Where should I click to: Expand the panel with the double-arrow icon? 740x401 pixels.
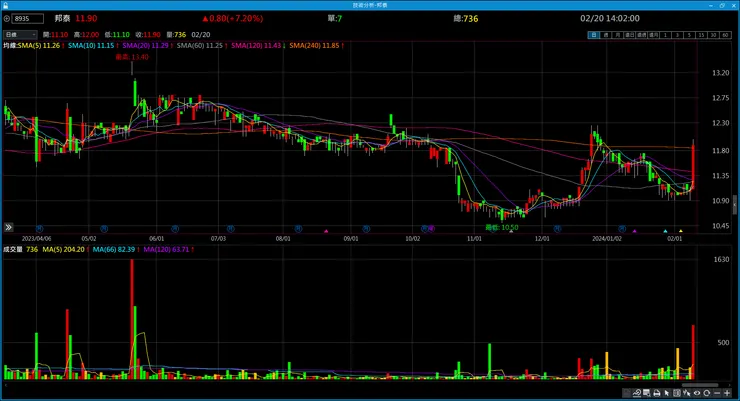[8, 227]
